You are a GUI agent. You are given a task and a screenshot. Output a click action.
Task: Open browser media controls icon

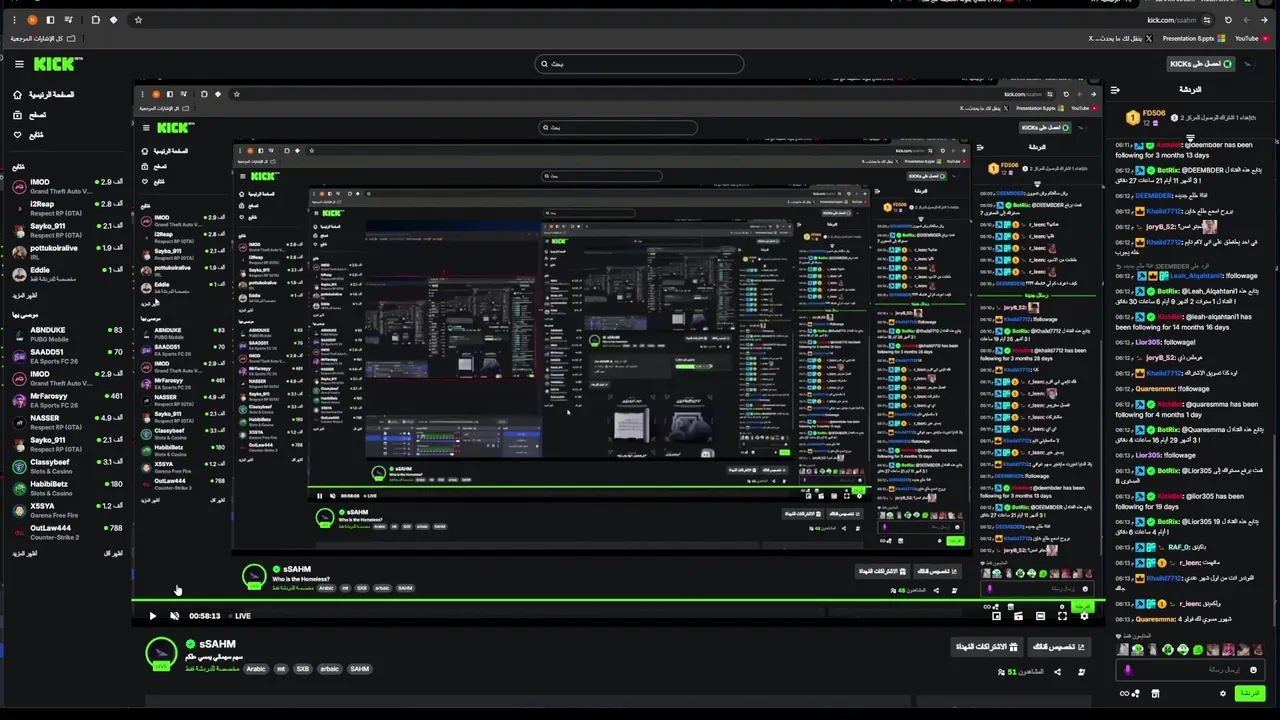point(68,20)
